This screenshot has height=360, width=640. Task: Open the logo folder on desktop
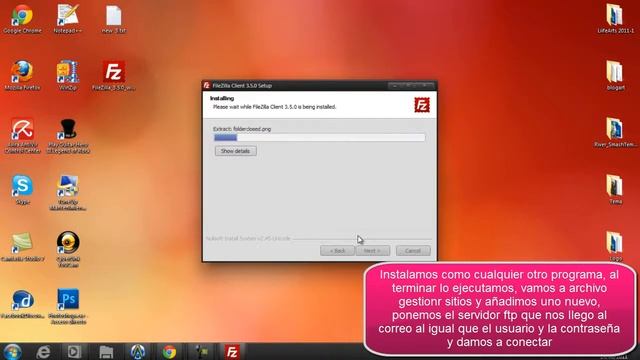tap(615, 247)
